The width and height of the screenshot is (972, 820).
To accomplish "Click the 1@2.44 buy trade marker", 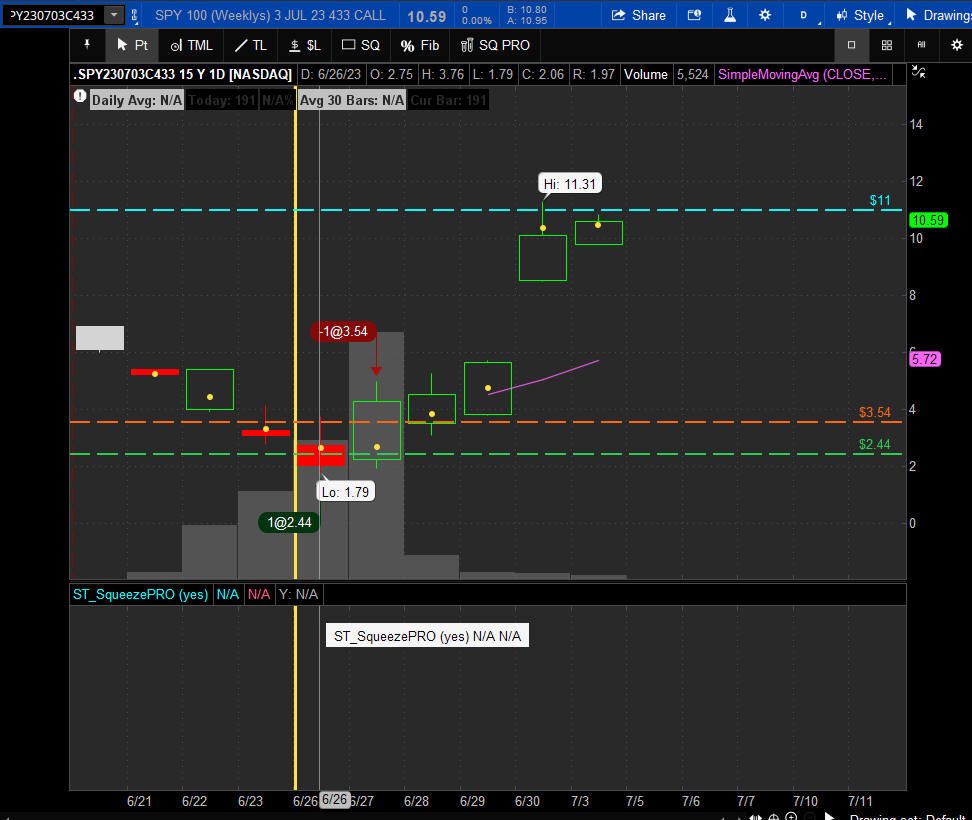I will [289, 522].
